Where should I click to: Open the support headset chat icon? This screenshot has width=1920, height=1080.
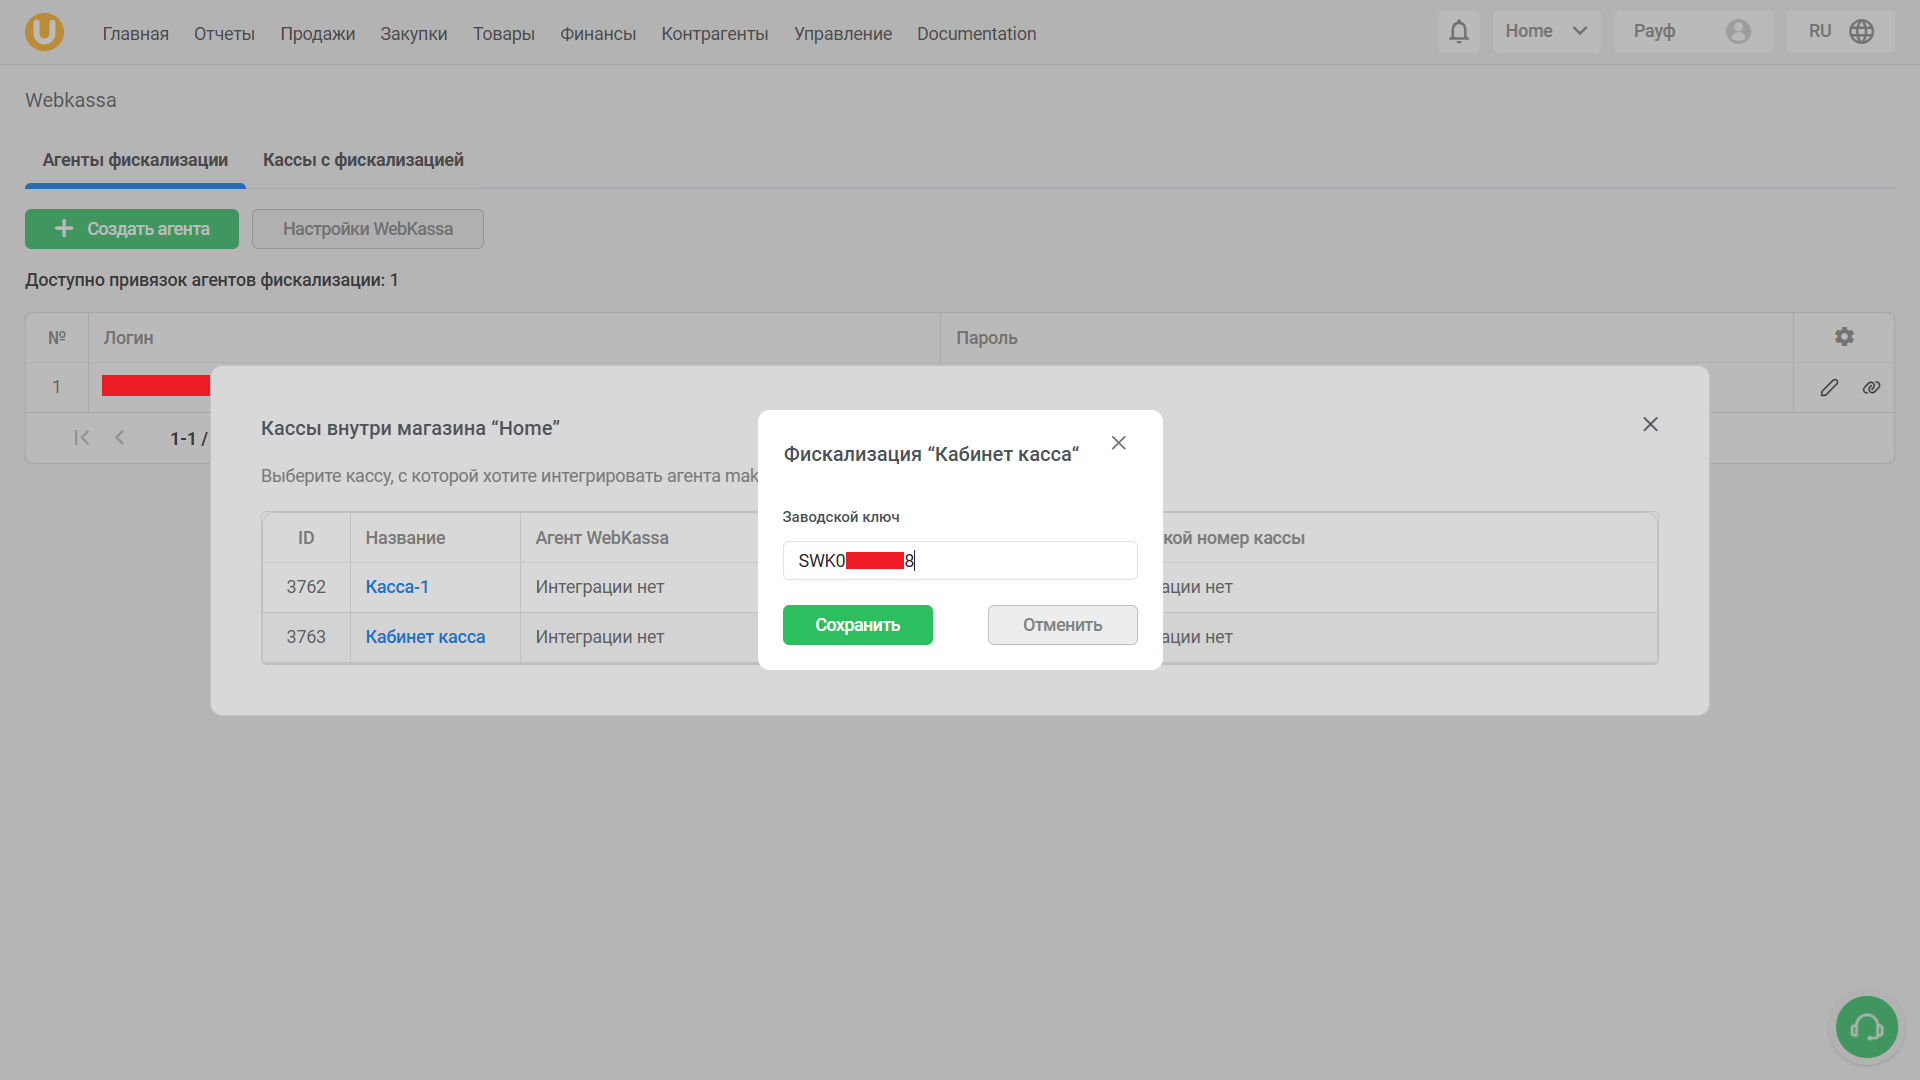(1866, 1027)
